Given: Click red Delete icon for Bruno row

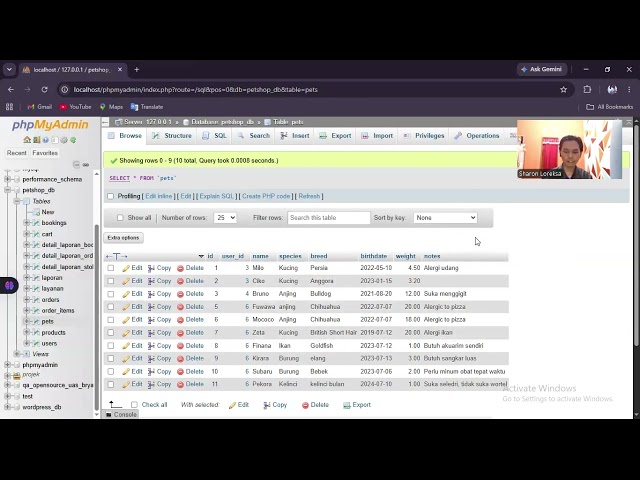Looking at the screenshot, I should (180, 294).
